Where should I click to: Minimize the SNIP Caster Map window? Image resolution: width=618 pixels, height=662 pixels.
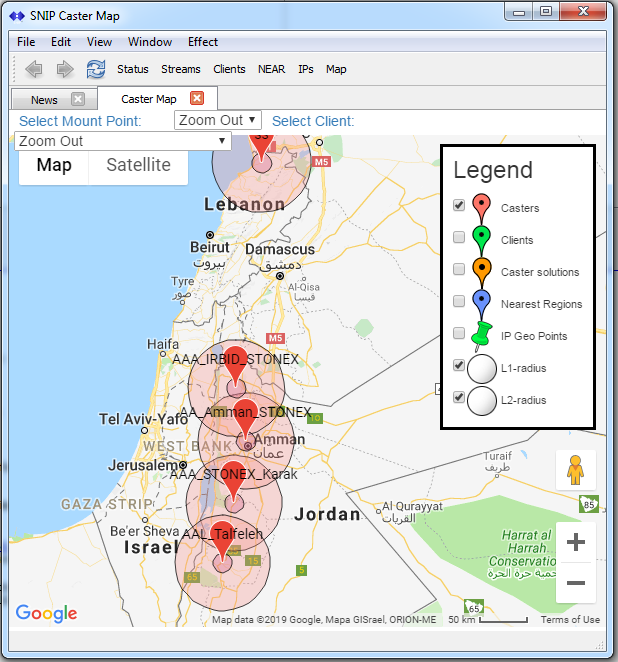pyautogui.click(x=519, y=11)
